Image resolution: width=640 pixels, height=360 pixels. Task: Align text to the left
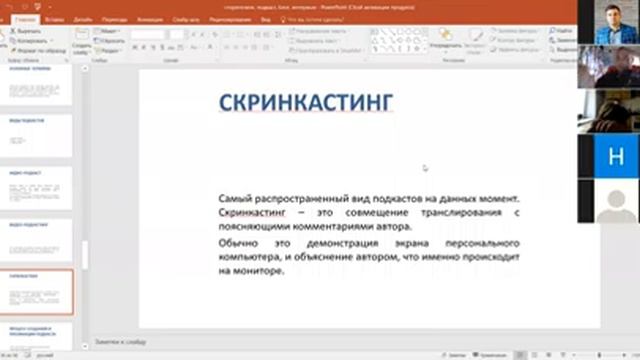[x=227, y=48]
